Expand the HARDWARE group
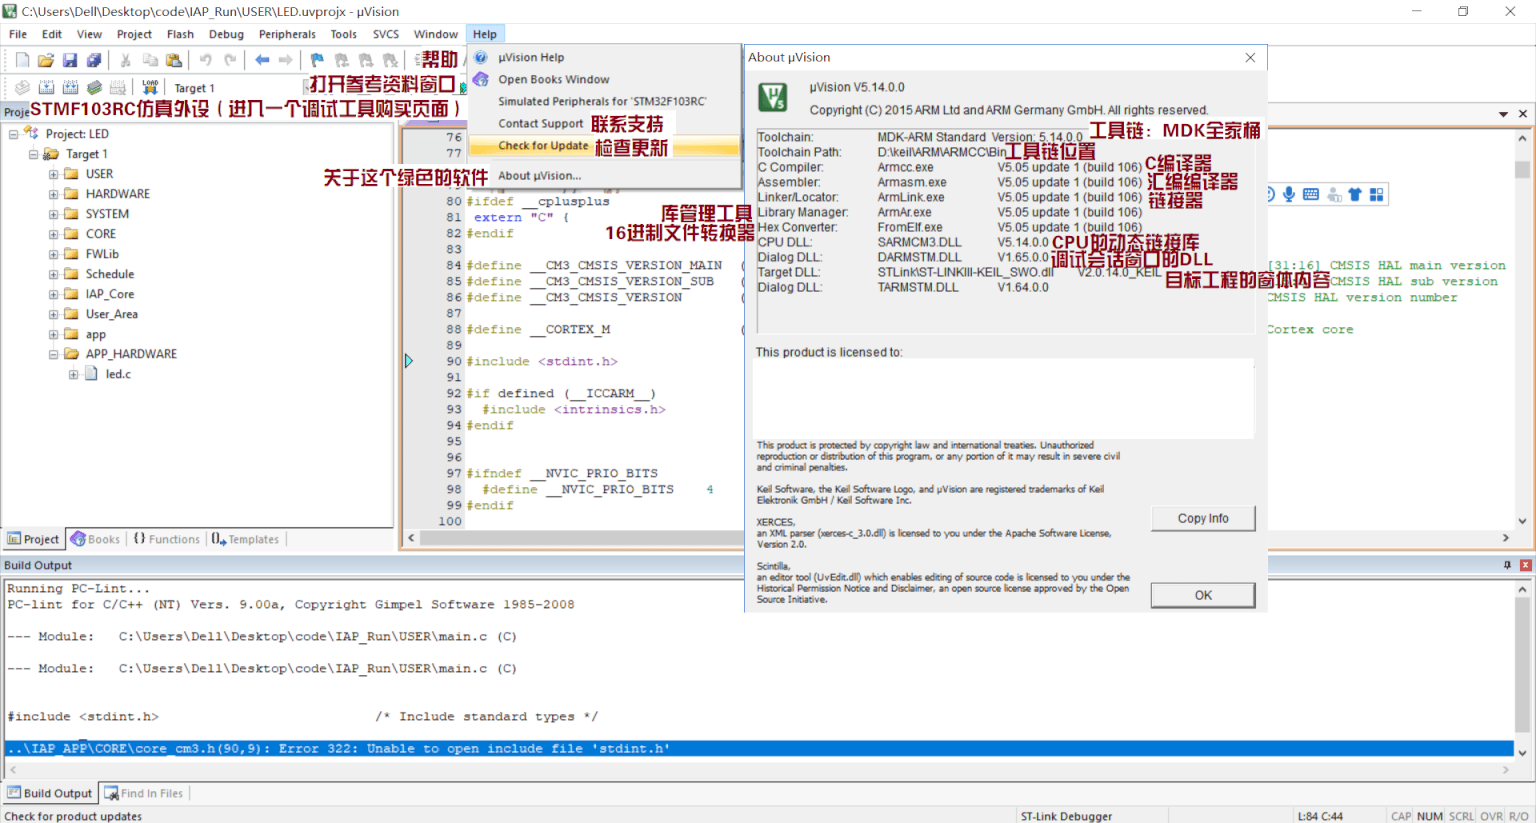This screenshot has height=823, width=1536. pos(53,194)
